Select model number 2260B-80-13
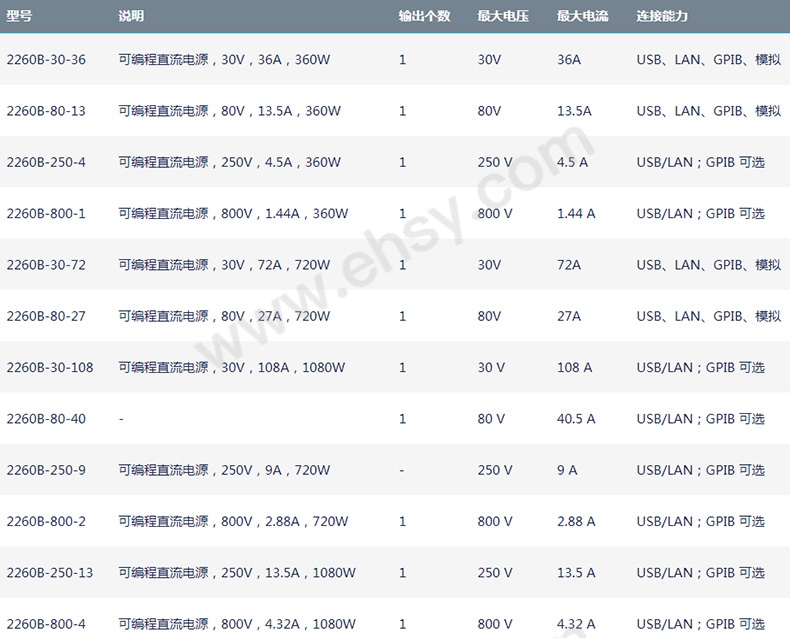The image size is (790, 638). [x=46, y=111]
